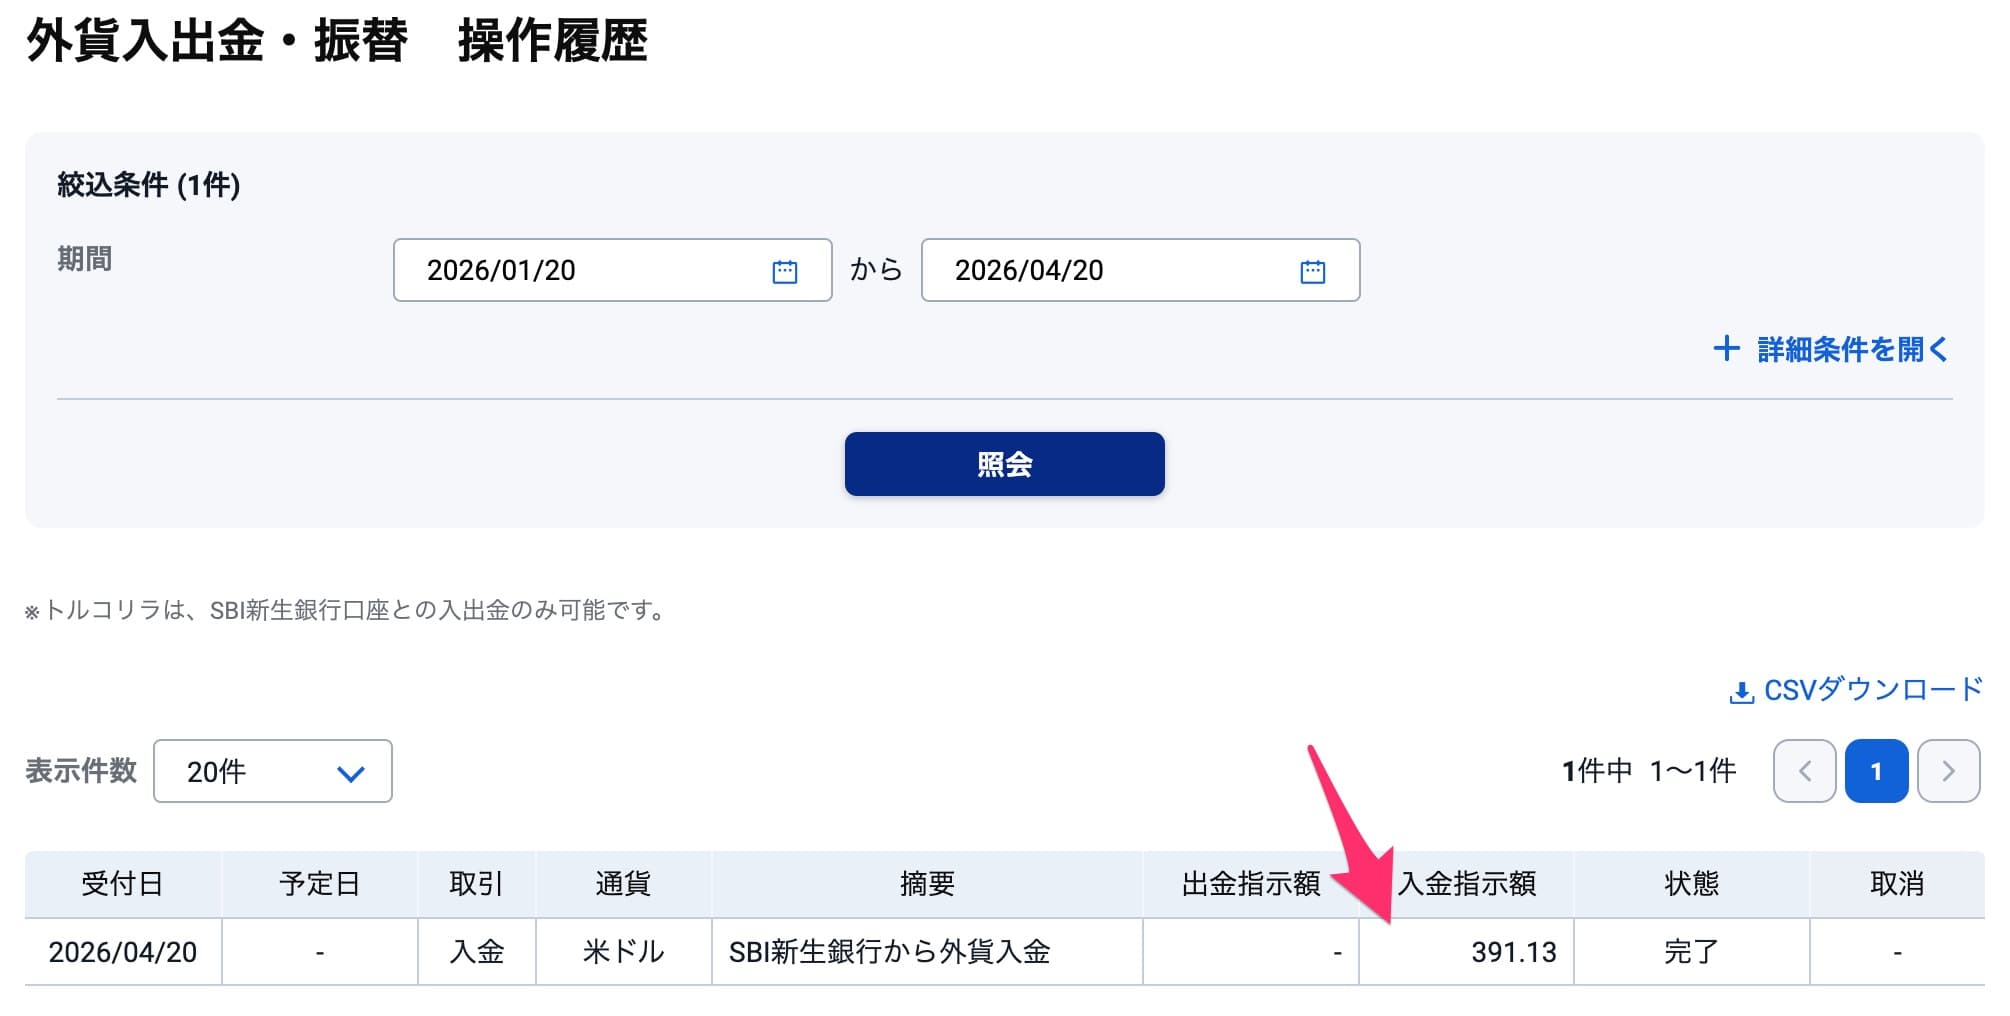The height and width of the screenshot is (1016, 2010).
Task: Open the end date calendar picker
Action: pos(1313,270)
